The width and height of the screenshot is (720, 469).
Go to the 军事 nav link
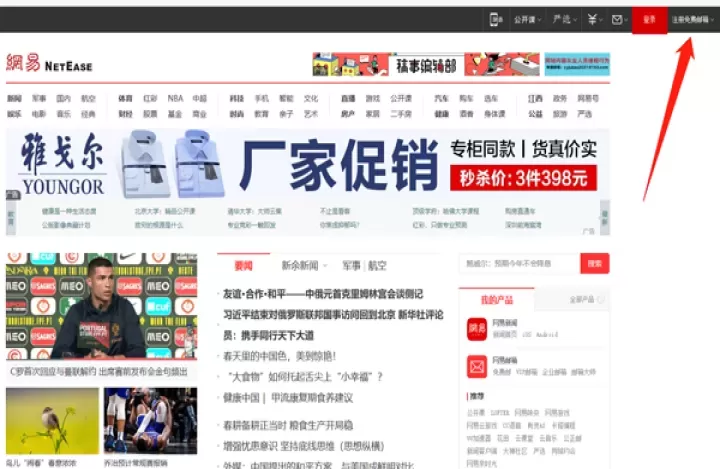pos(39,98)
